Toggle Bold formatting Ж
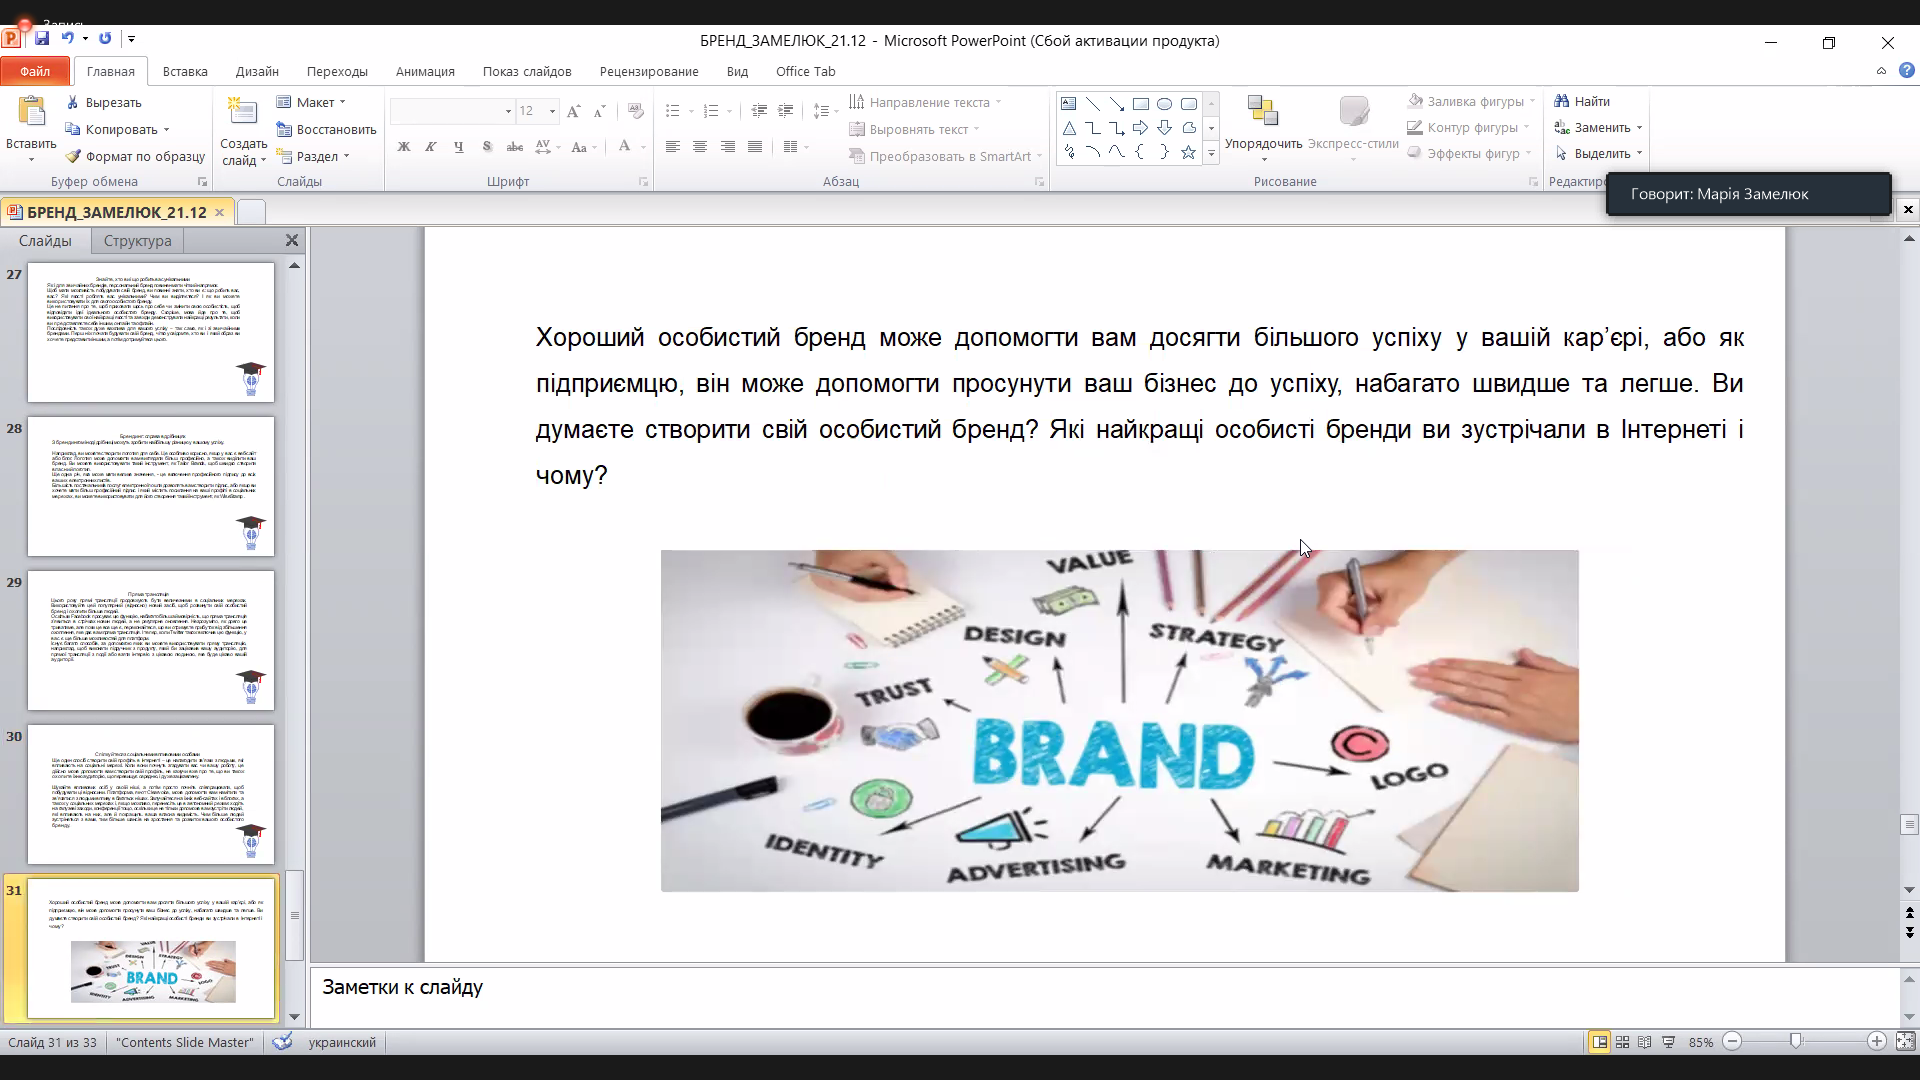1920x1080 pixels. [404, 147]
